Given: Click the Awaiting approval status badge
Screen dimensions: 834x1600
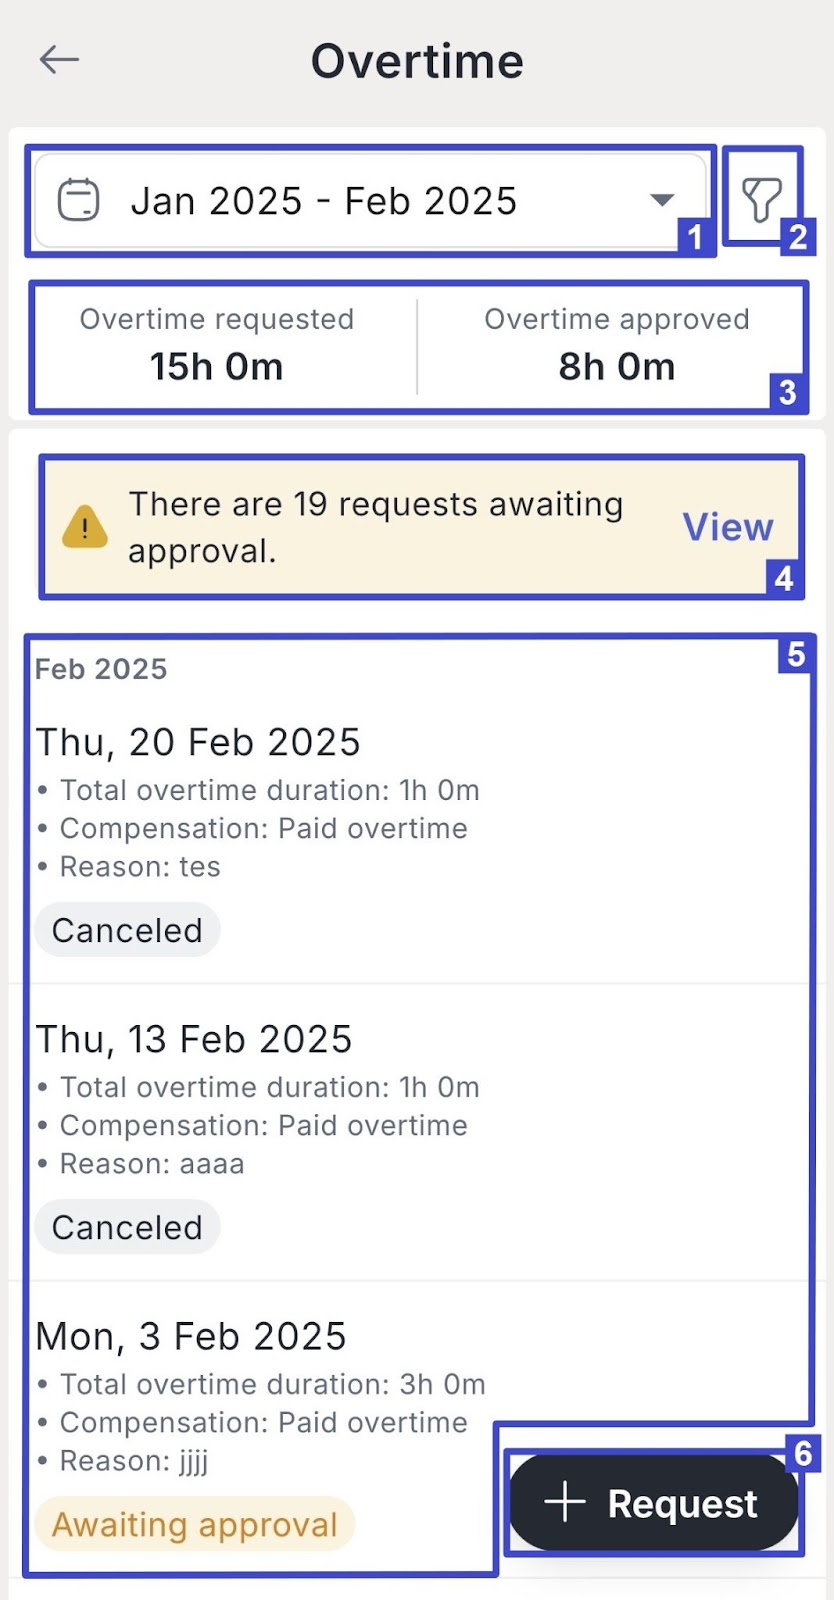Looking at the screenshot, I should click(195, 1524).
